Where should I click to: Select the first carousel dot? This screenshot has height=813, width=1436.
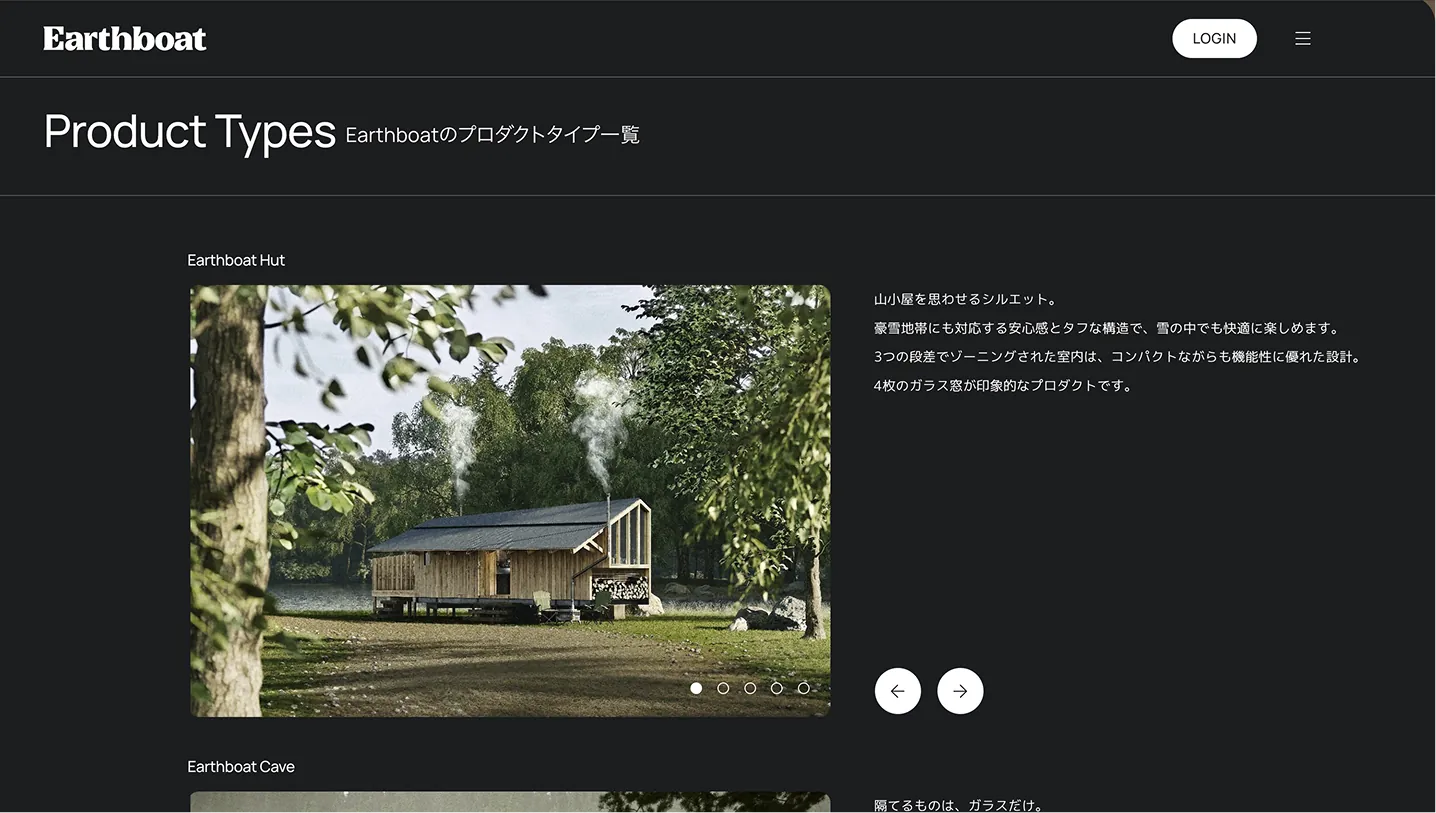point(696,688)
